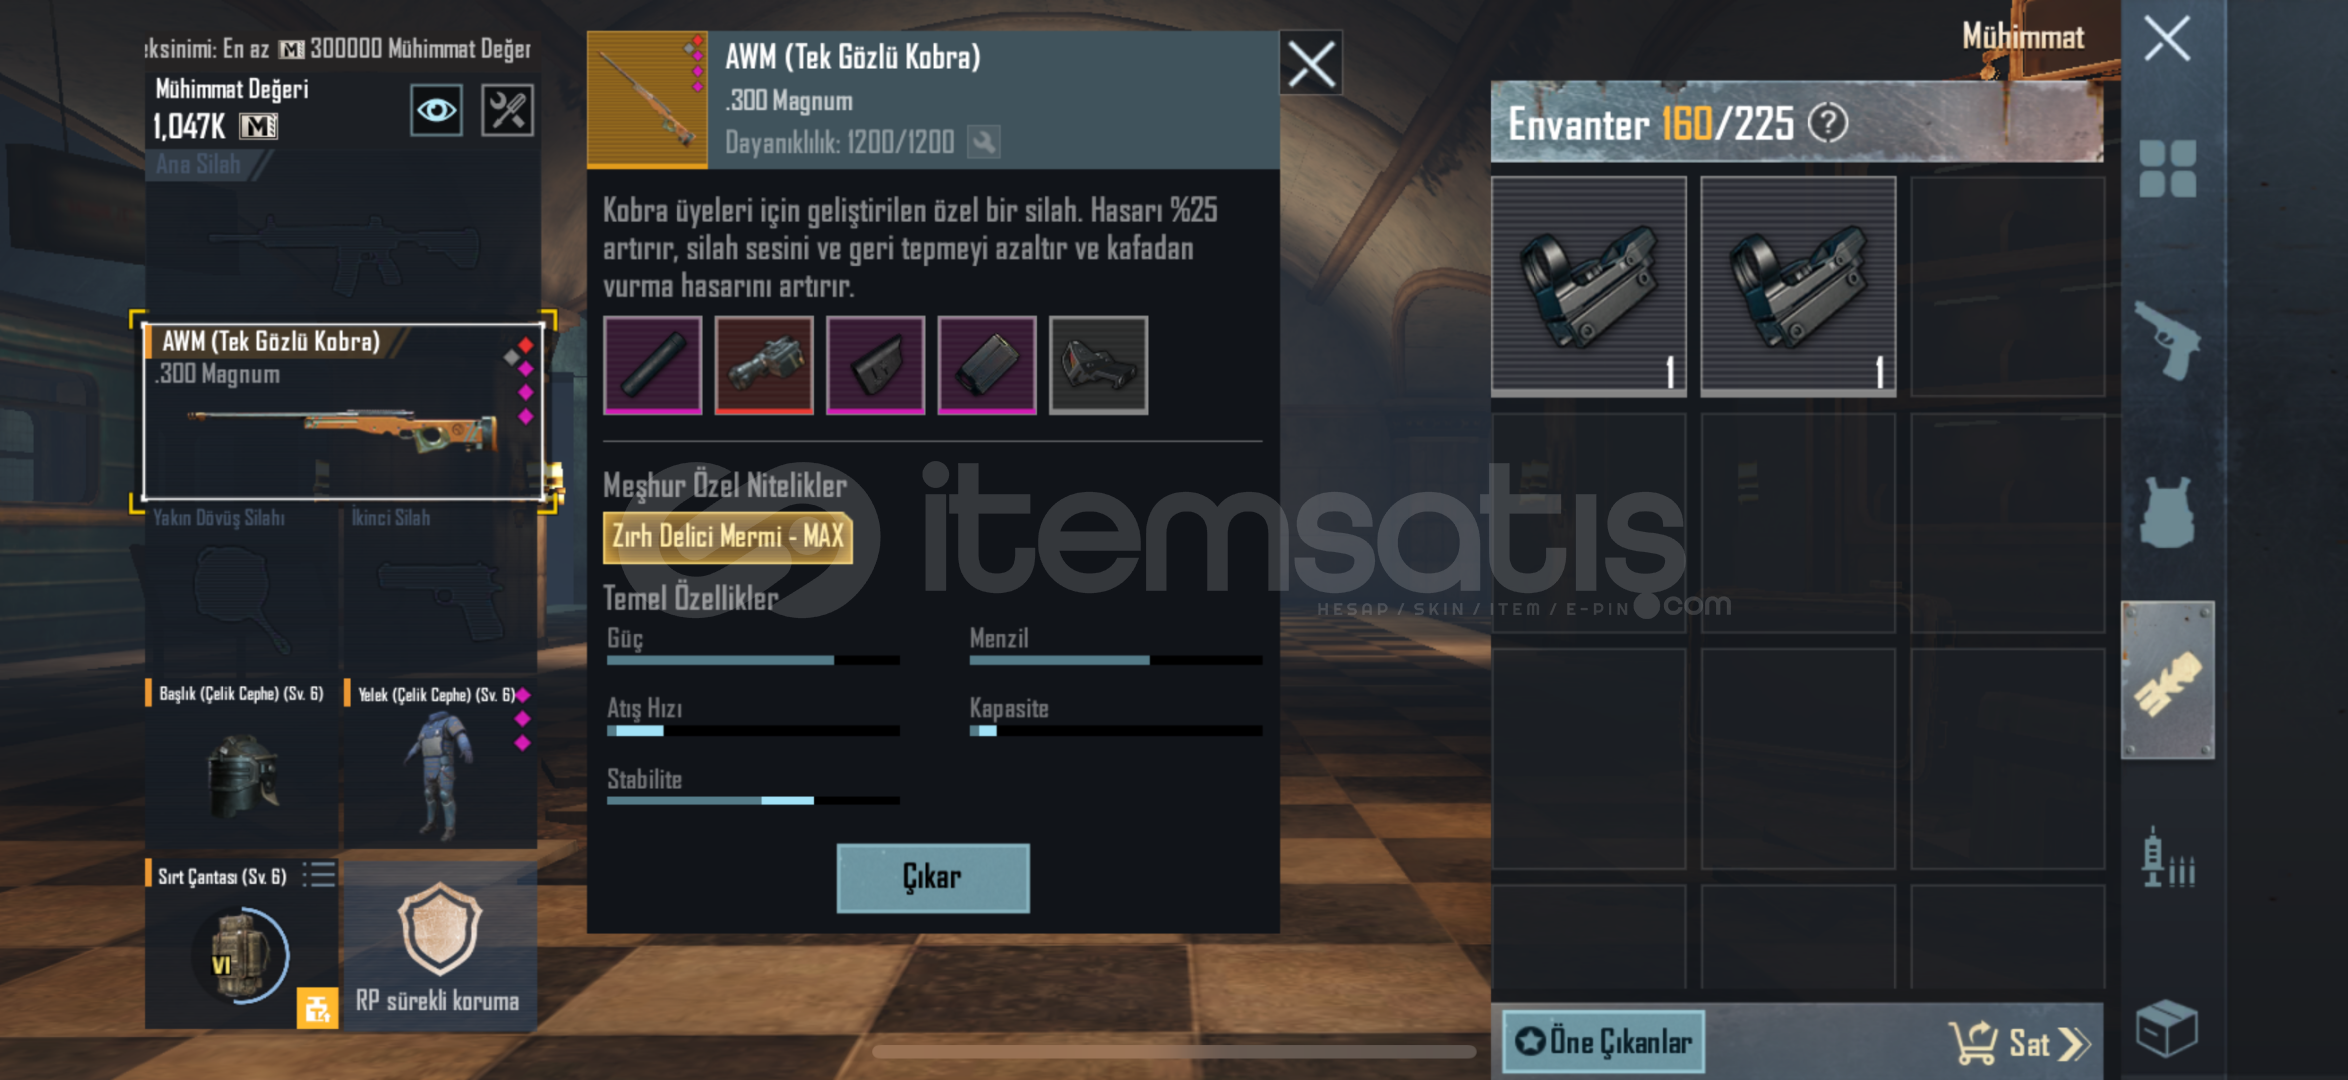The height and width of the screenshot is (1080, 2348).
Task: Click the Çıkar button
Action: 933,878
